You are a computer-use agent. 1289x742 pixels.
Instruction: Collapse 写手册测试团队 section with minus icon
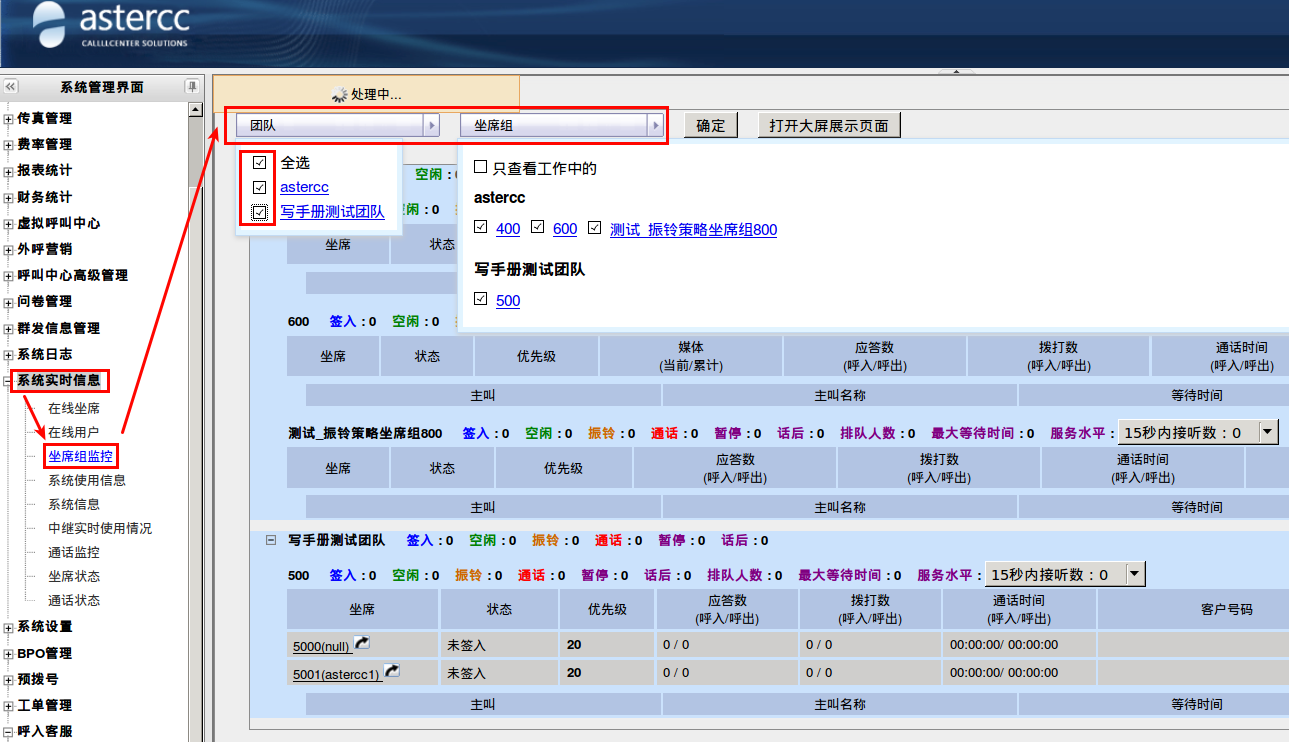pos(270,540)
